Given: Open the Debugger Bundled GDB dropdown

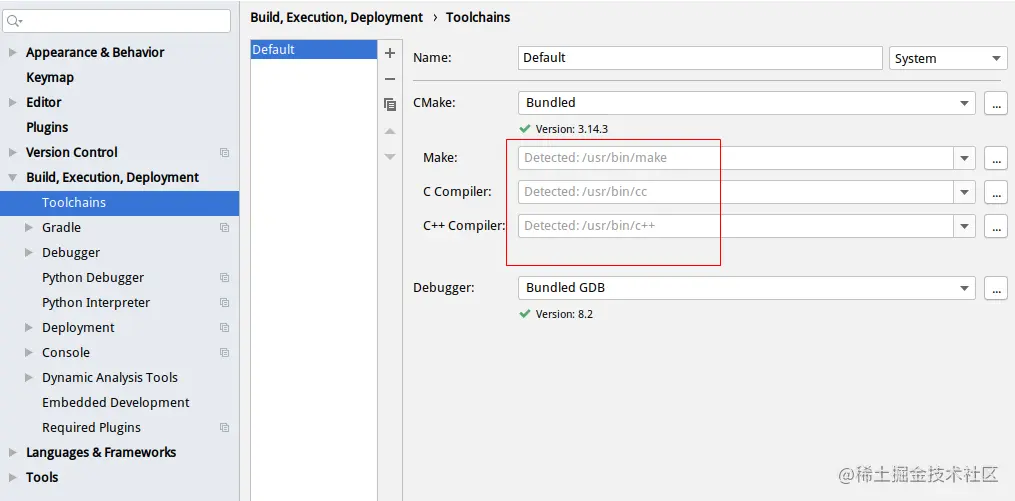Looking at the screenshot, I should (746, 288).
